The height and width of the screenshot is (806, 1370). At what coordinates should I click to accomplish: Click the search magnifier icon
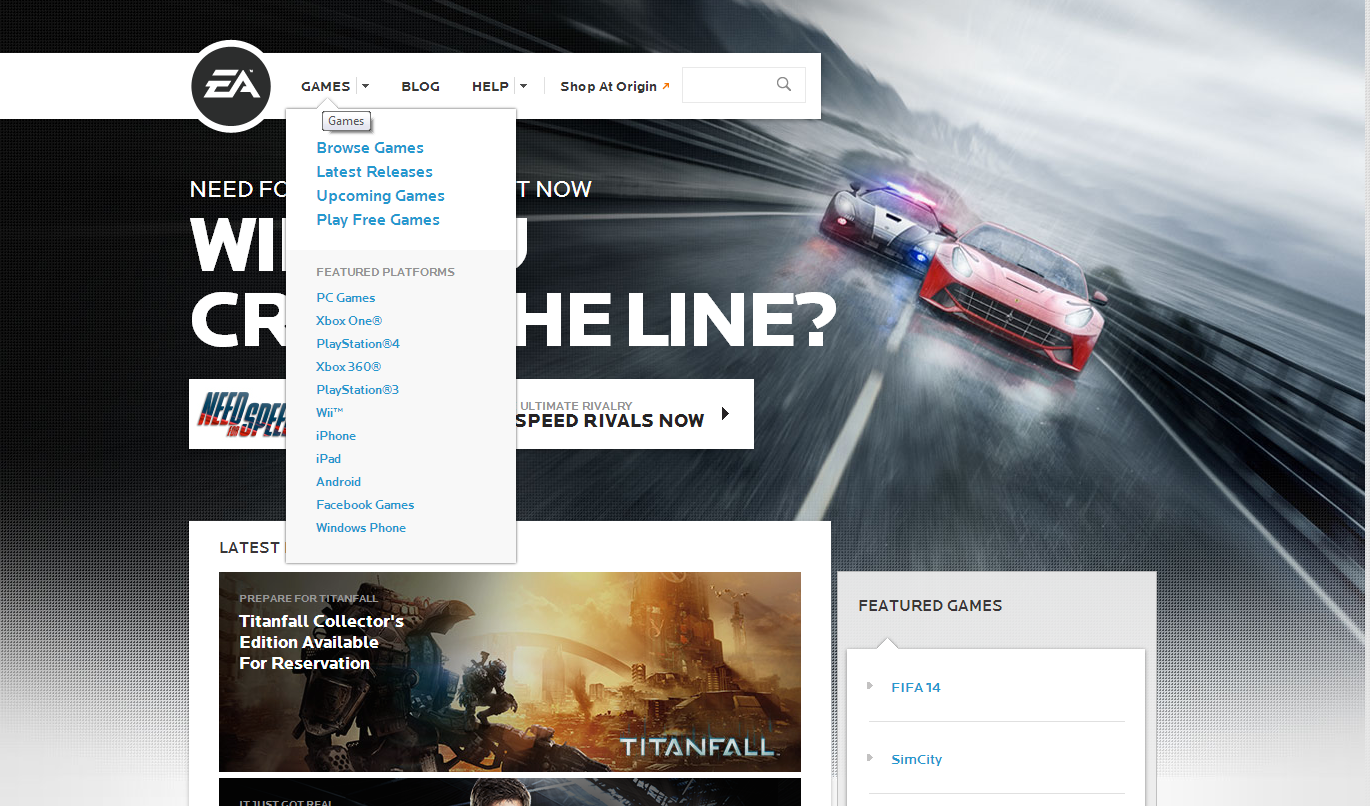click(784, 85)
